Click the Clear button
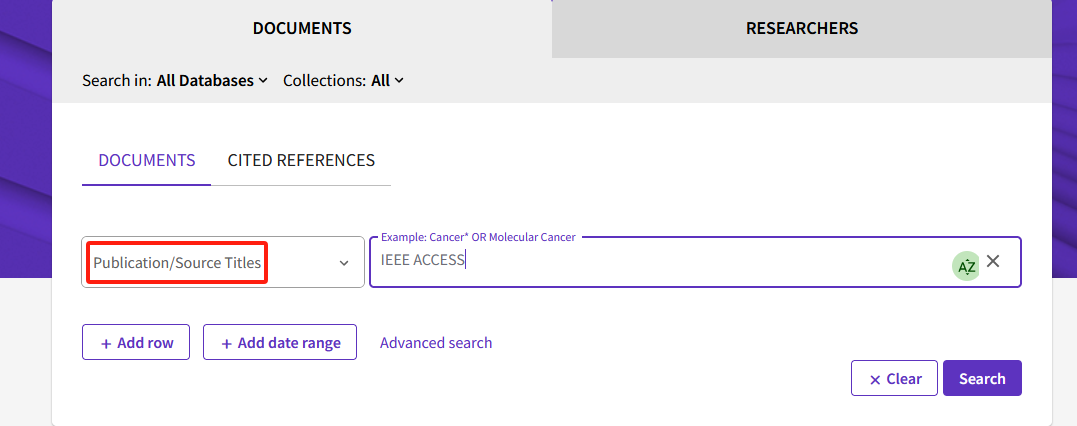 (894, 379)
